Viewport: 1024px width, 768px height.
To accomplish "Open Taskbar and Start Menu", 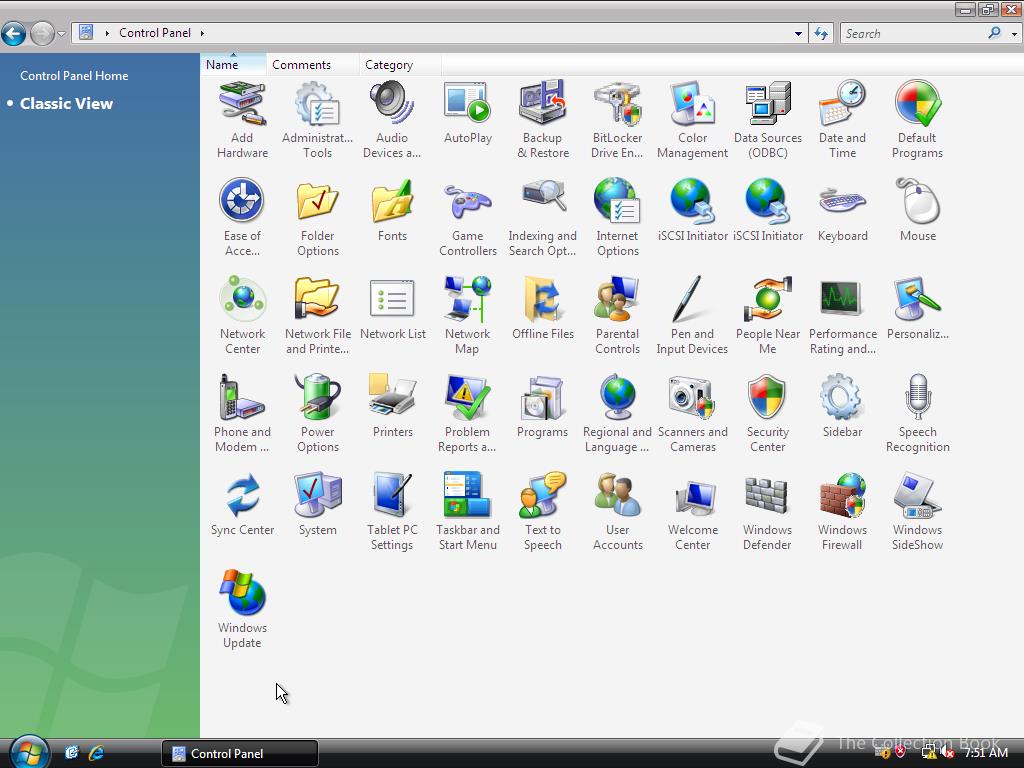I will (x=468, y=511).
